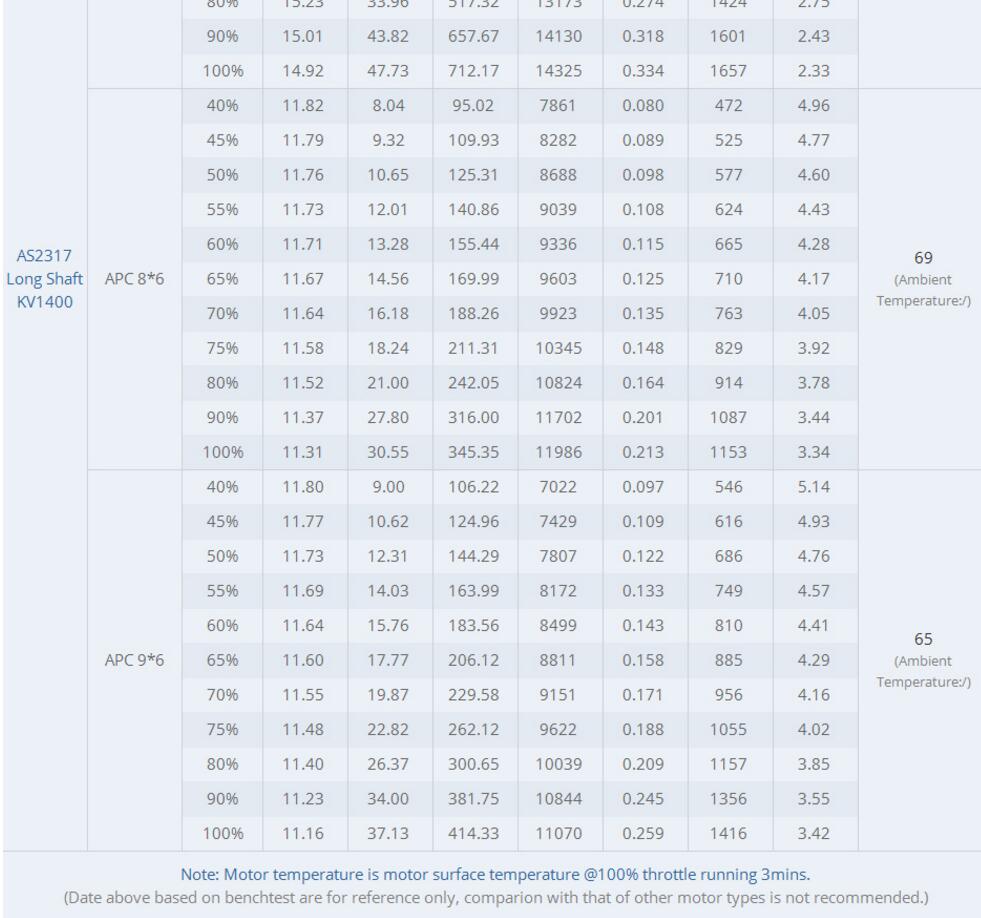The height and width of the screenshot is (918, 981).
Task: Select the 345.35 power cell
Action: click(474, 450)
